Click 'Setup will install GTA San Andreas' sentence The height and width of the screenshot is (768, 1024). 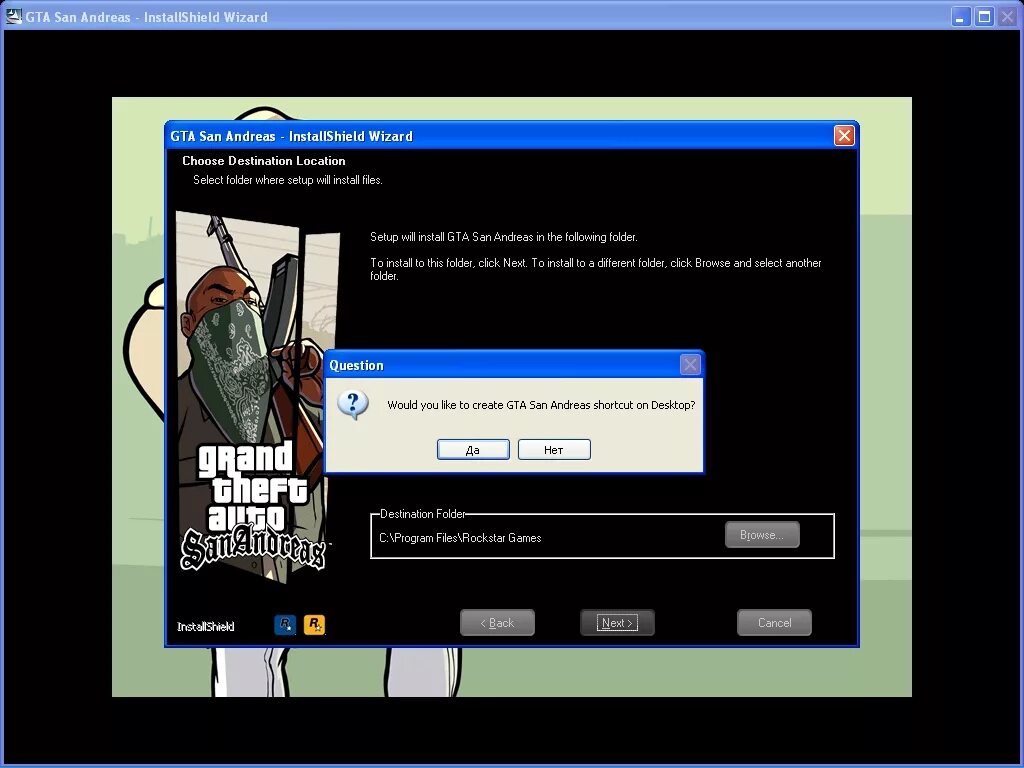504,236
